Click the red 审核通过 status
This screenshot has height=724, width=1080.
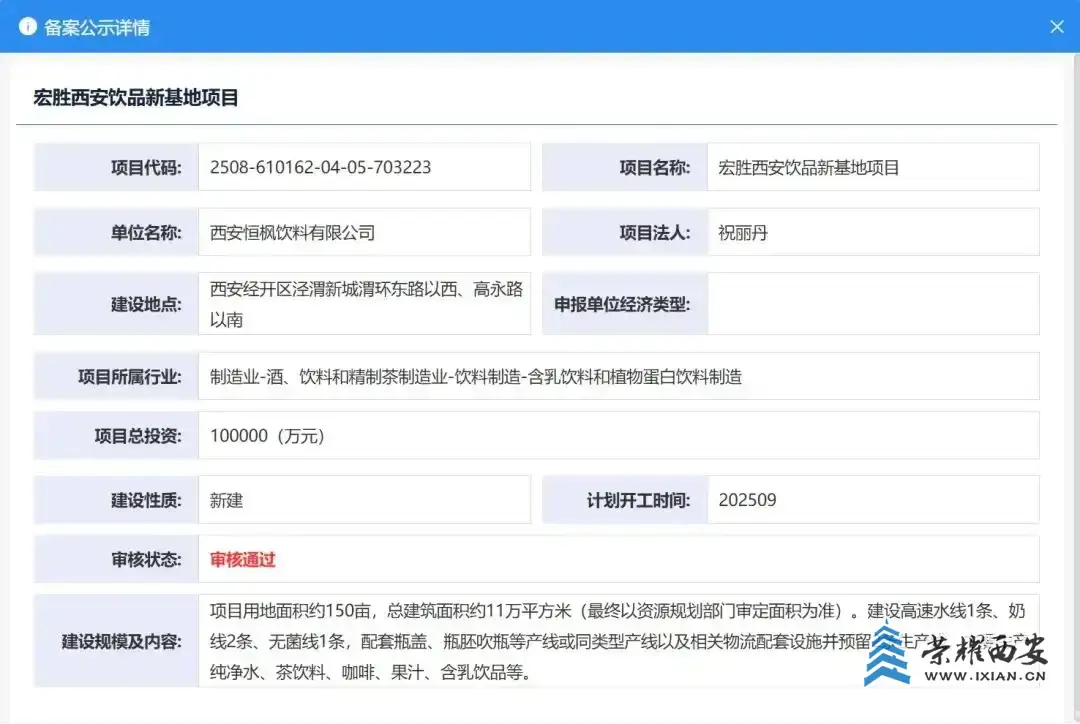(x=242, y=559)
